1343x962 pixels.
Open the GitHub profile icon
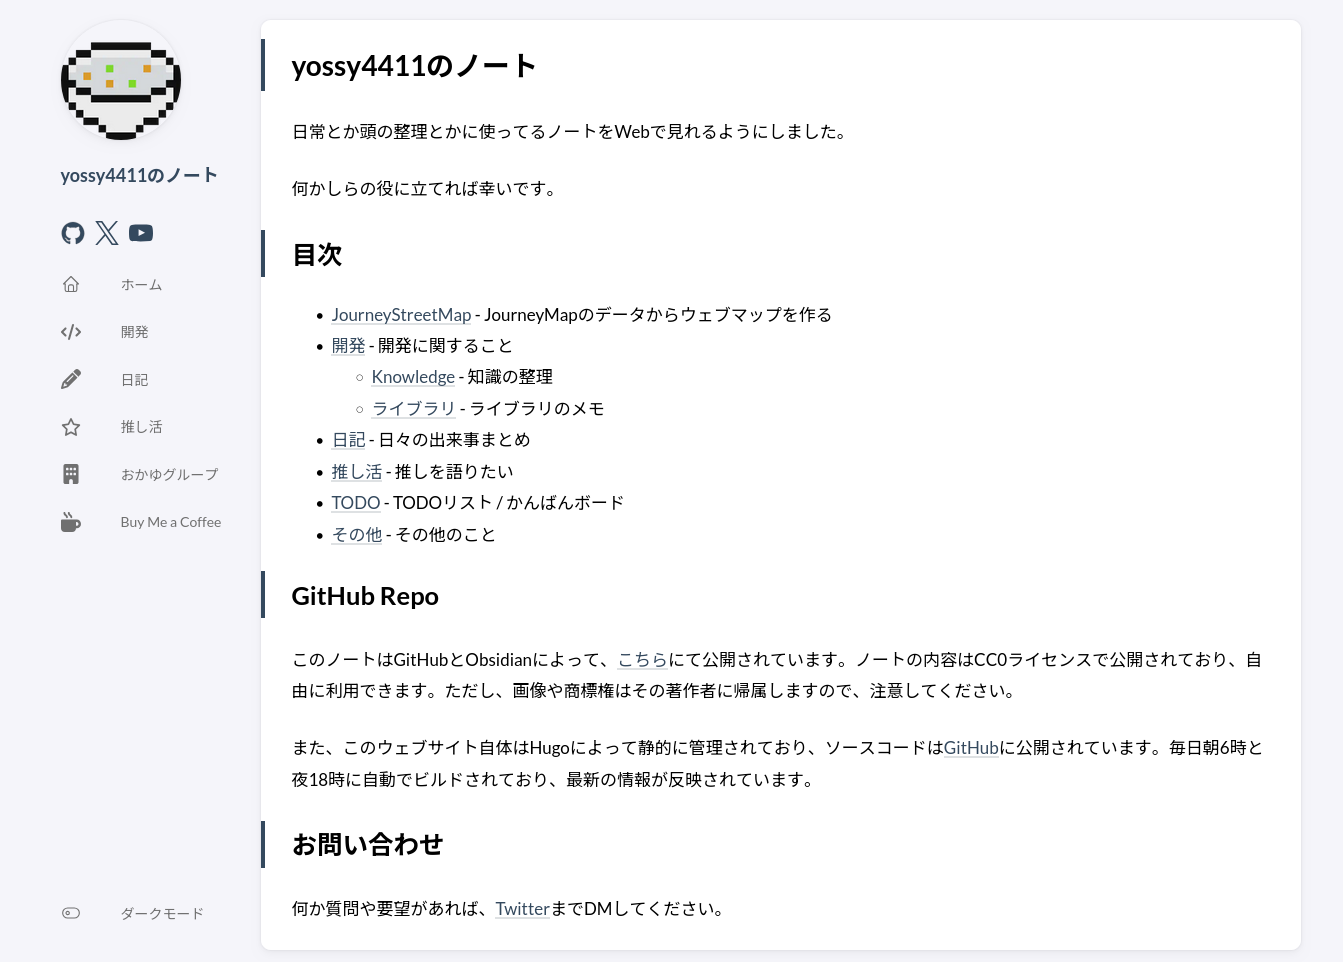tap(73, 233)
